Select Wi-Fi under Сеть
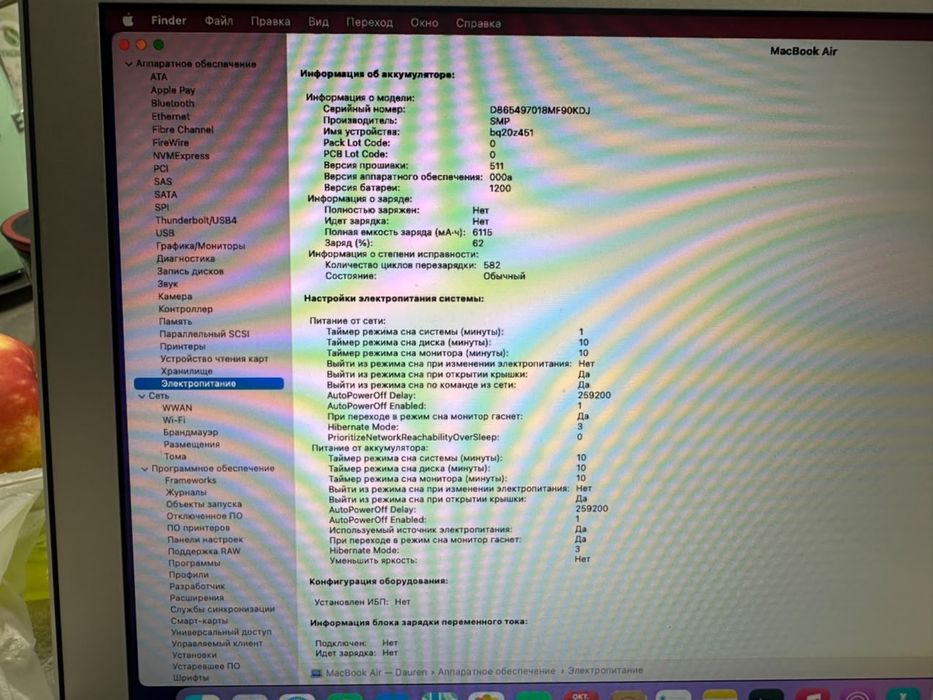This screenshot has height=700, width=933. point(174,420)
